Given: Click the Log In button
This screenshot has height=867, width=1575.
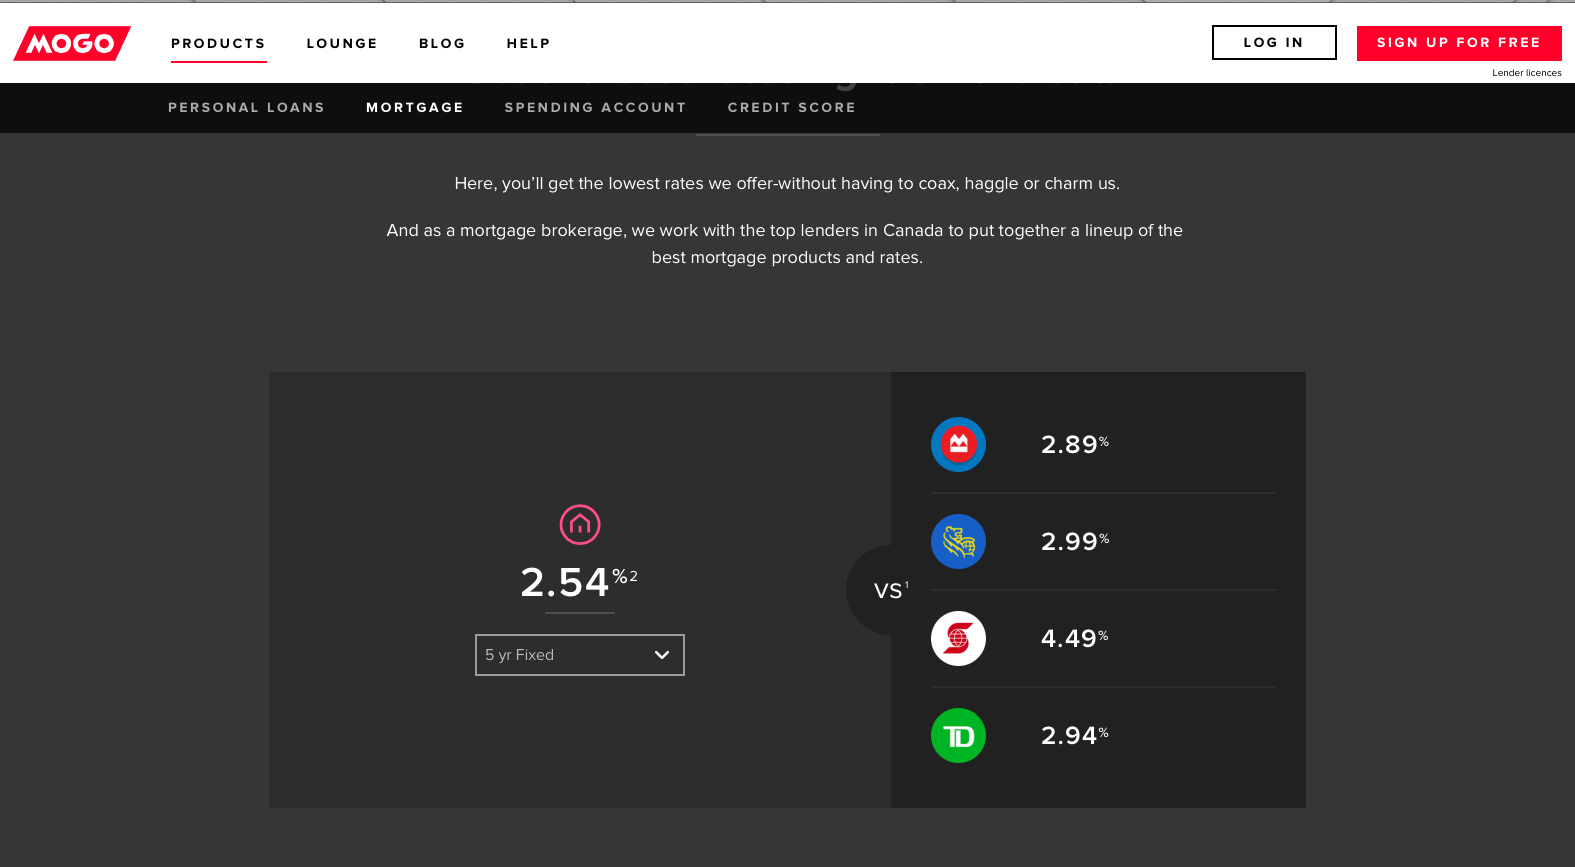Looking at the screenshot, I should (x=1274, y=42).
